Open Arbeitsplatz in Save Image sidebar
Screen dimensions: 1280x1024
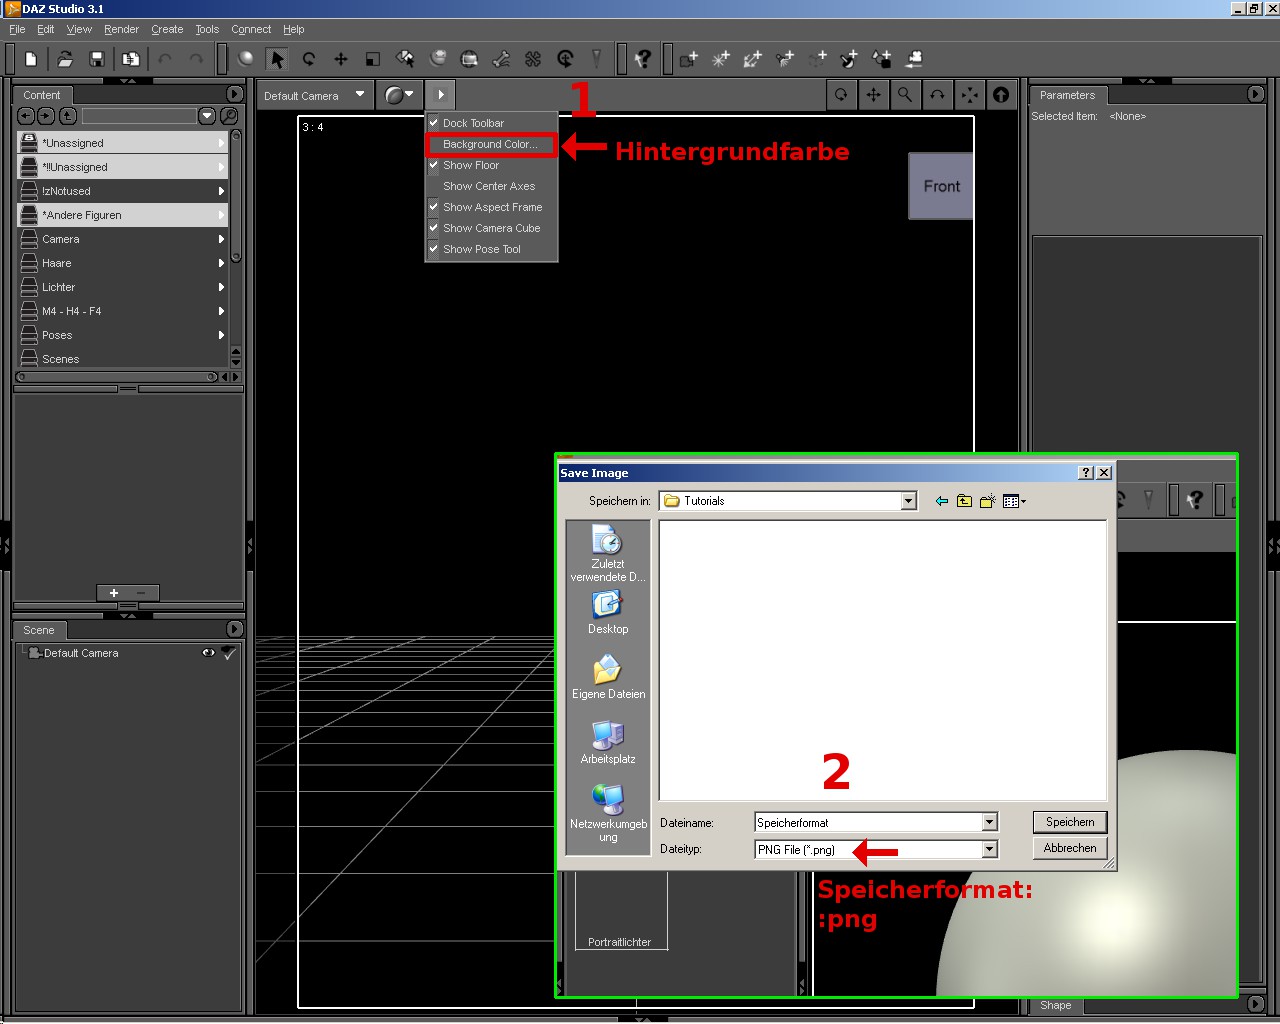coord(608,742)
